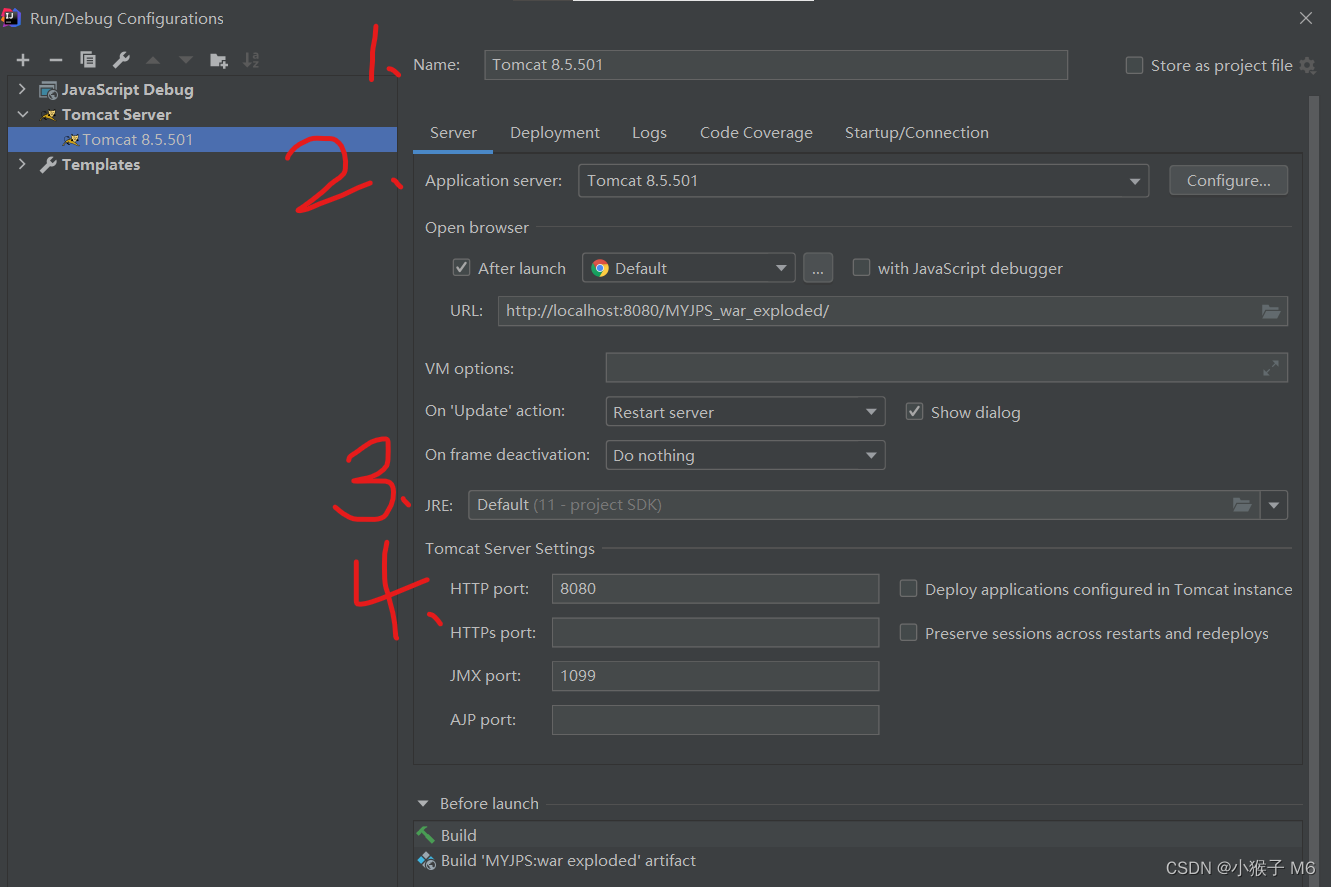Expand the Templates tree node
Viewport: 1331px width, 887px height.
click(23, 165)
